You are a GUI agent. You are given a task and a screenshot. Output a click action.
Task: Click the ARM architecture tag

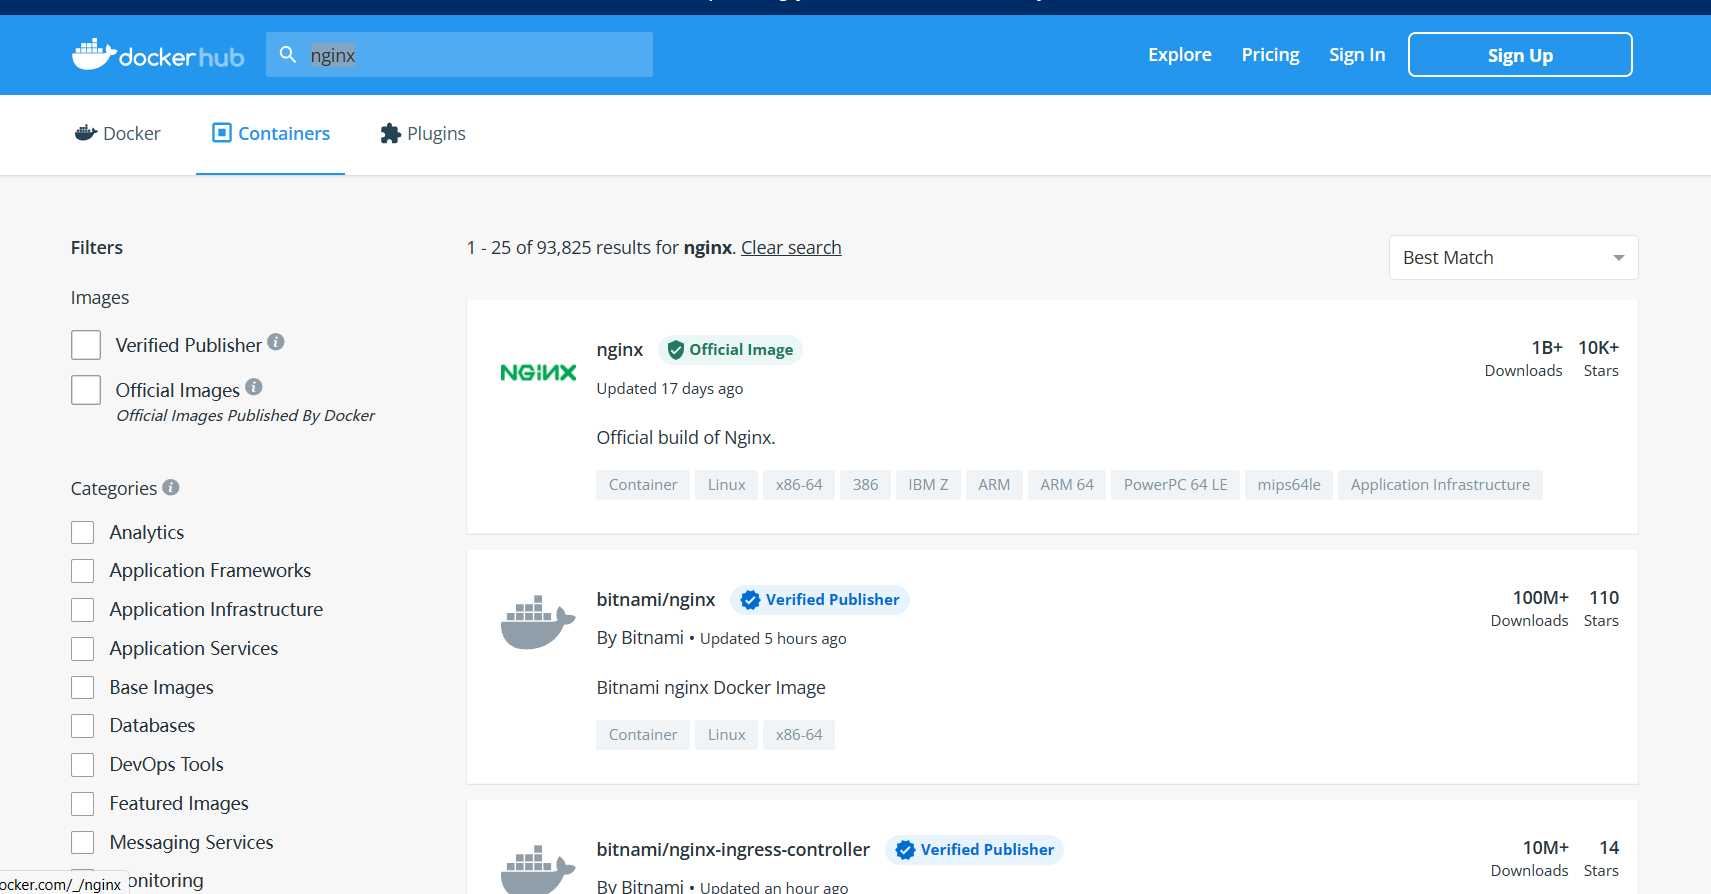click(994, 485)
